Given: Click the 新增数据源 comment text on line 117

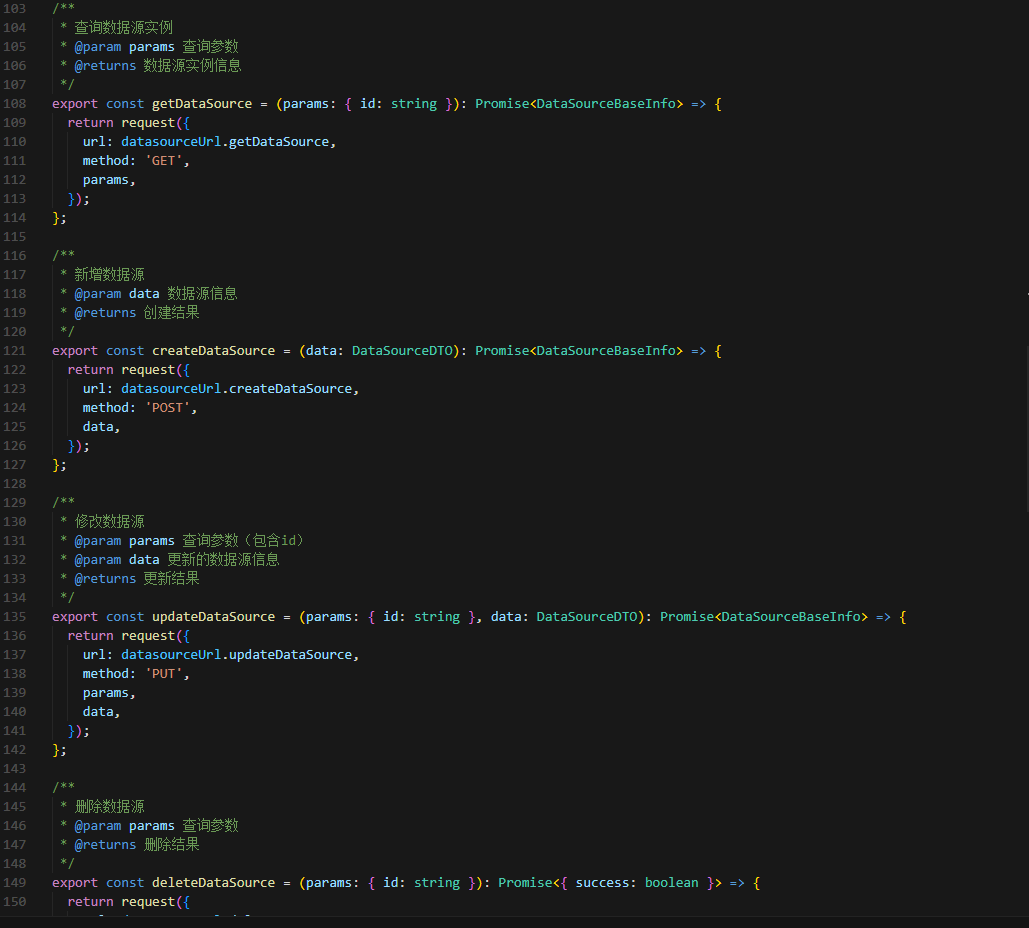Looking at the screenshot, I should (x=109, y=274).
